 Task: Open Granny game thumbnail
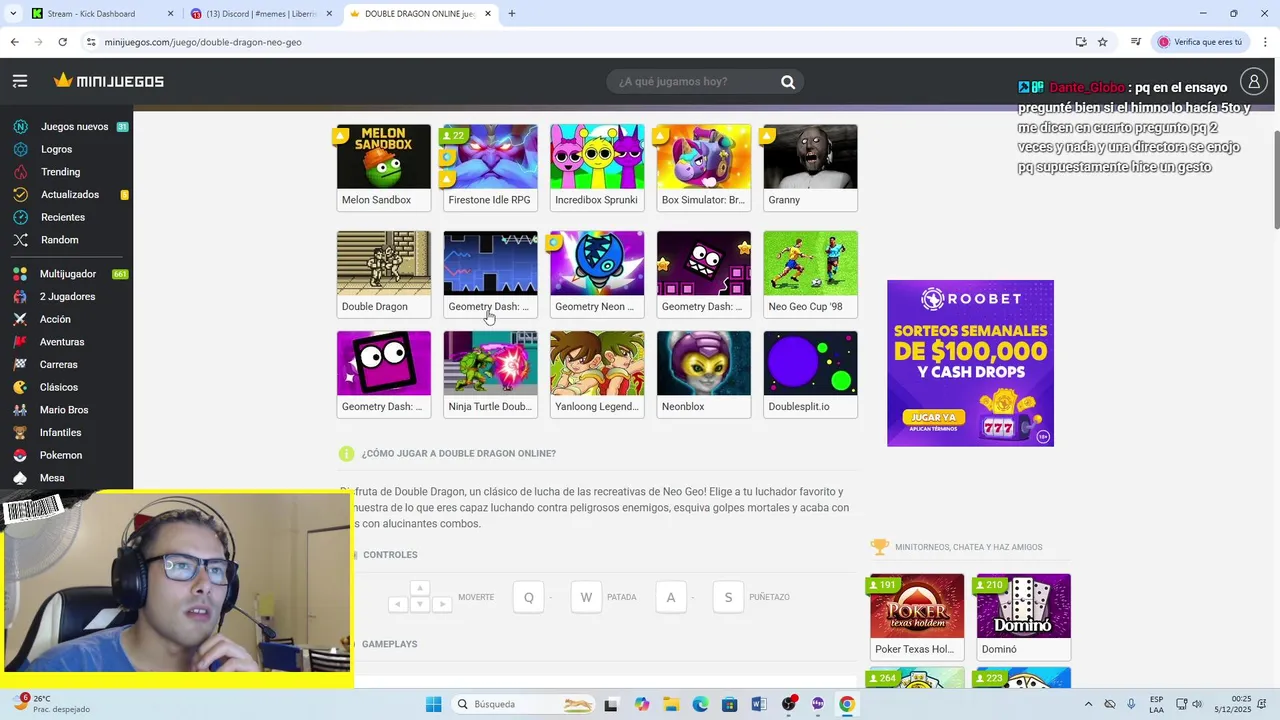point(810,157)
